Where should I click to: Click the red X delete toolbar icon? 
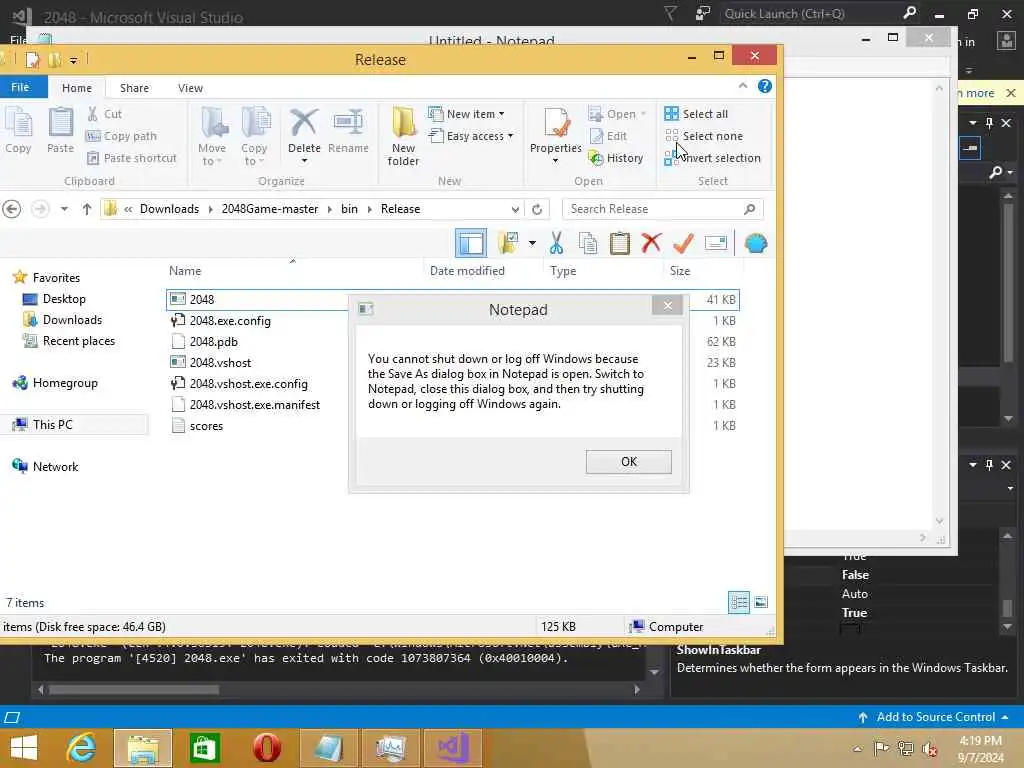pyautogui.click(x=651, y=244)
